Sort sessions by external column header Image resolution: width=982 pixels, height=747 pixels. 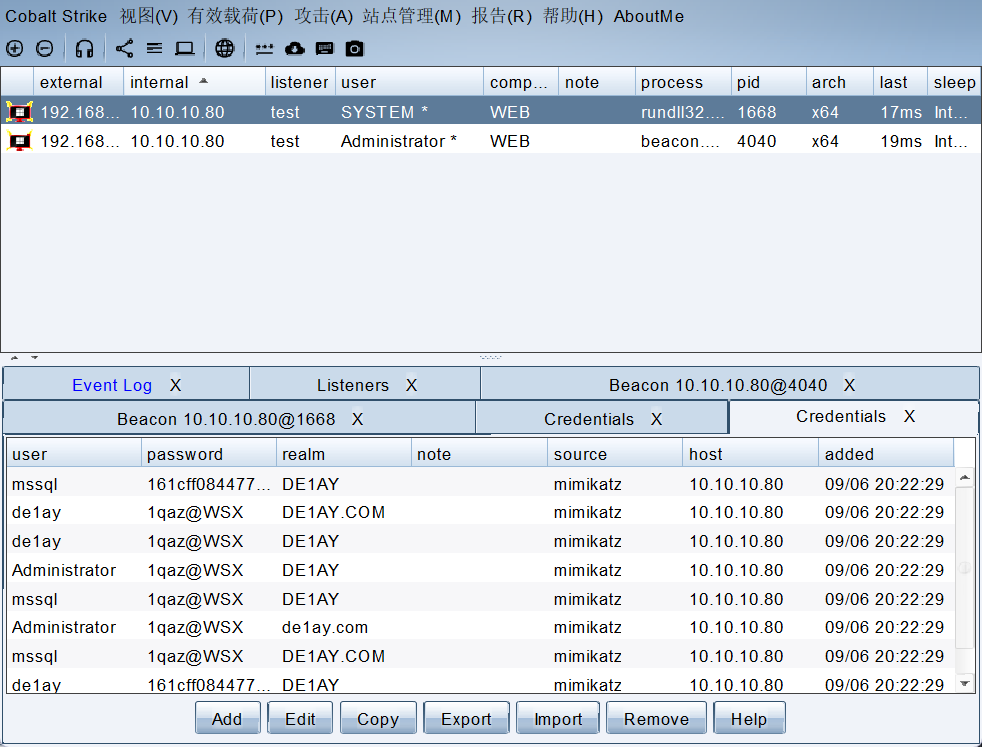click(x=78, y=82)
